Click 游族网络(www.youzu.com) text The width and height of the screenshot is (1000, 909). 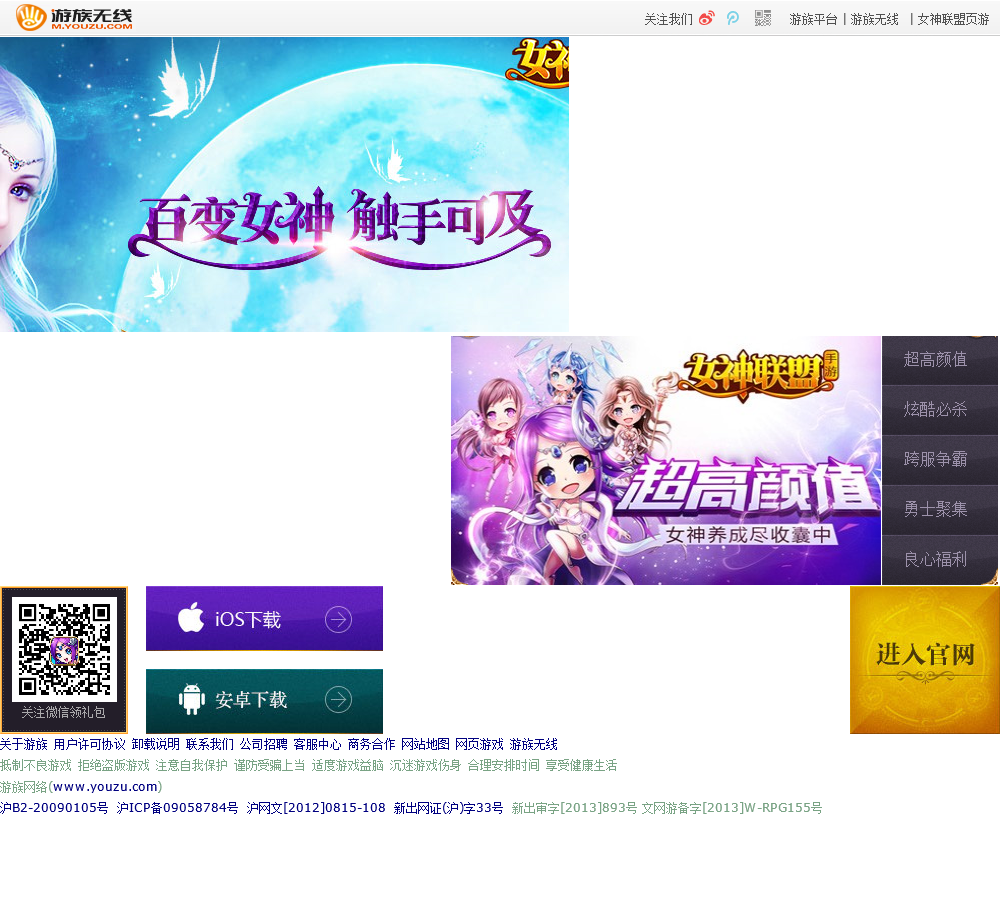[81, 787]
